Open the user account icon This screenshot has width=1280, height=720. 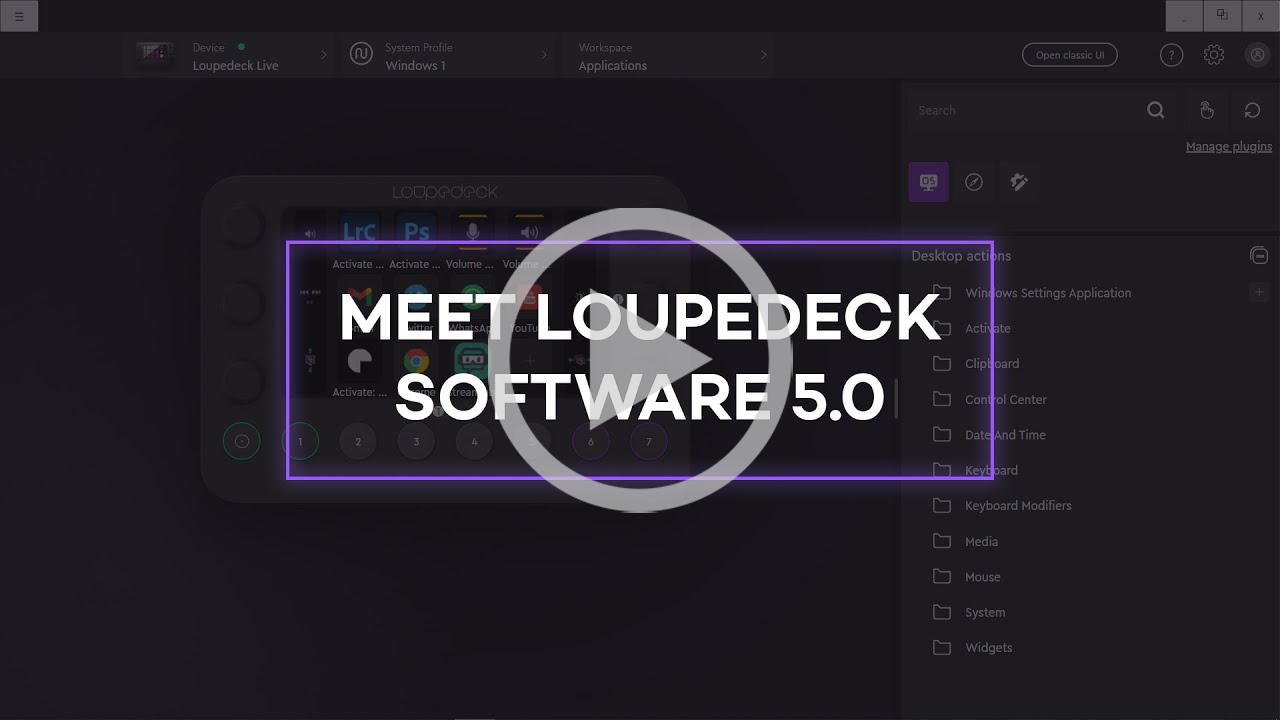(1257, 55)
